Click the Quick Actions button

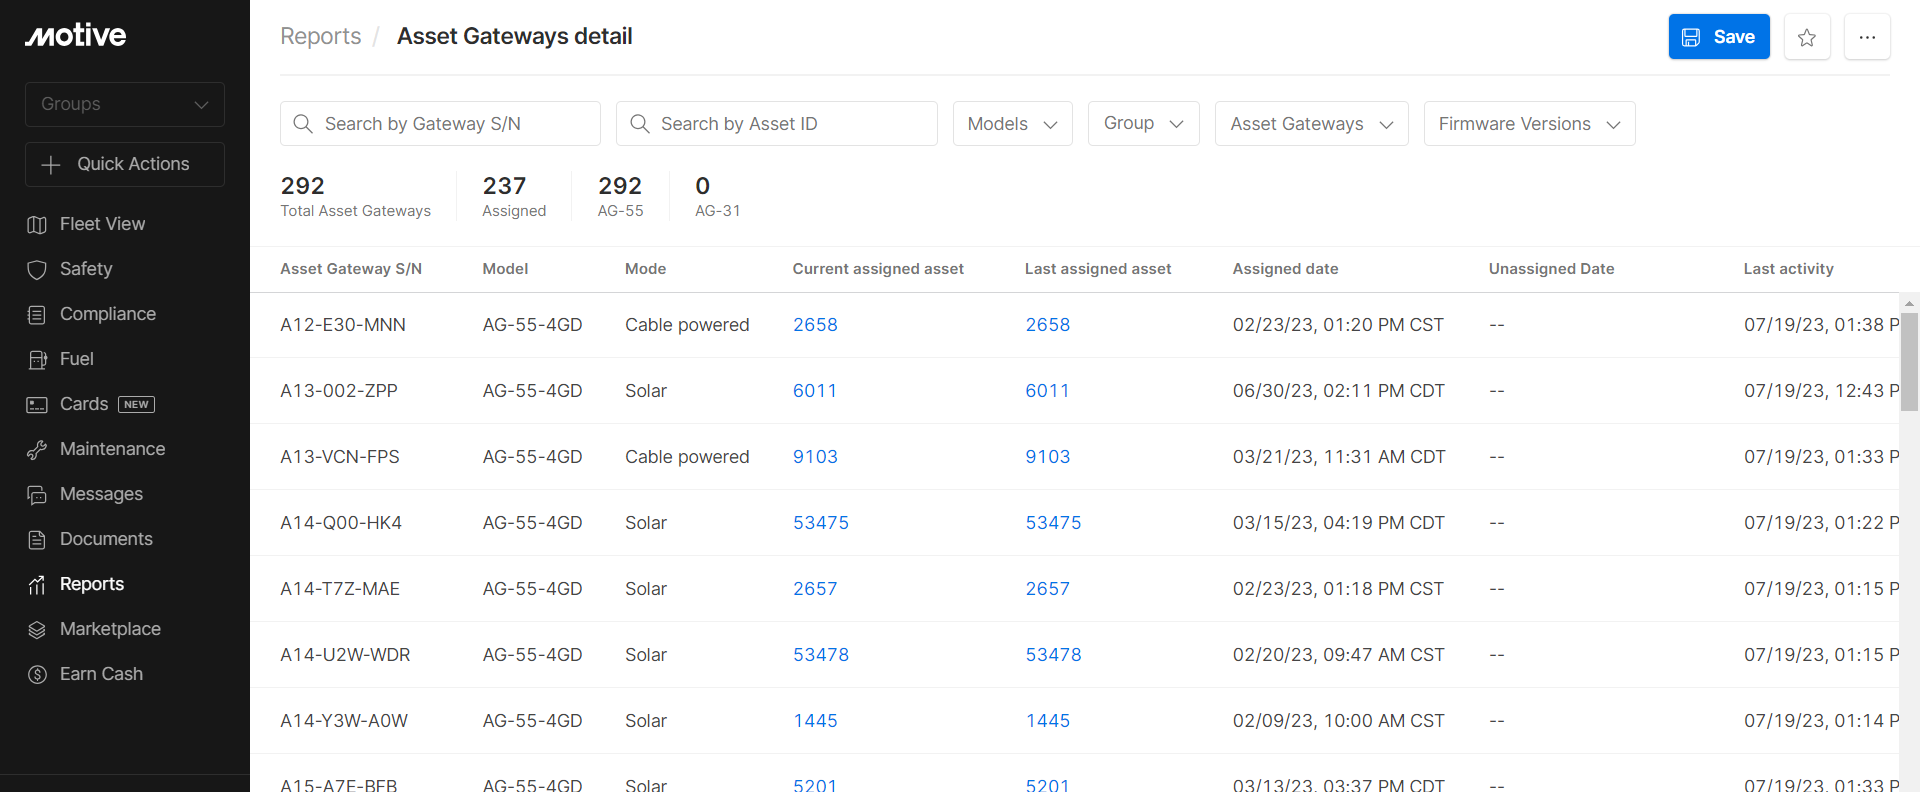tap(125, 164)
